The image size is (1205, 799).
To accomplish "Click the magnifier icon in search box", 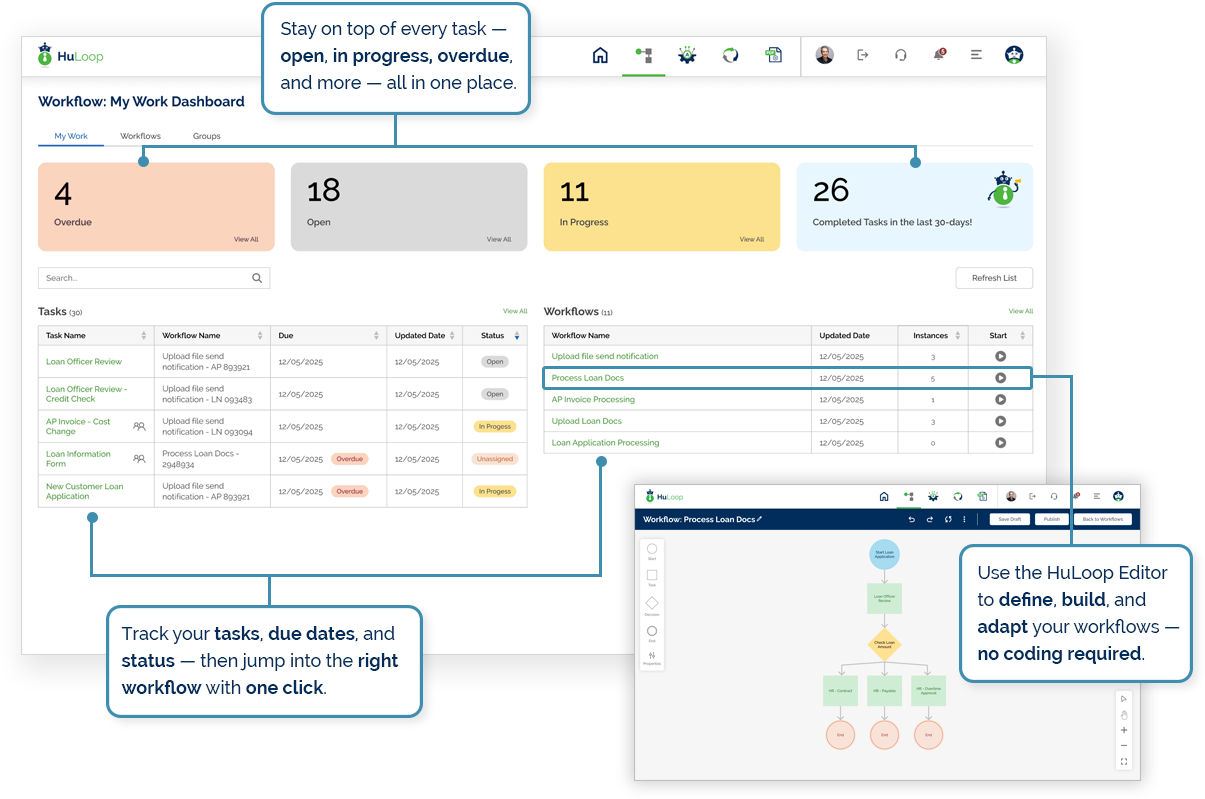I will pyautogui.click(x=257, y=278).
